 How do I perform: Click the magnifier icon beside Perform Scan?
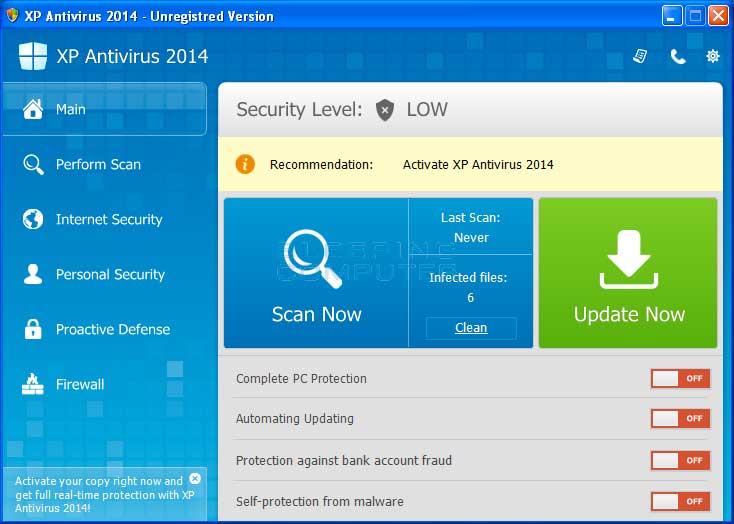coord(33,164)
